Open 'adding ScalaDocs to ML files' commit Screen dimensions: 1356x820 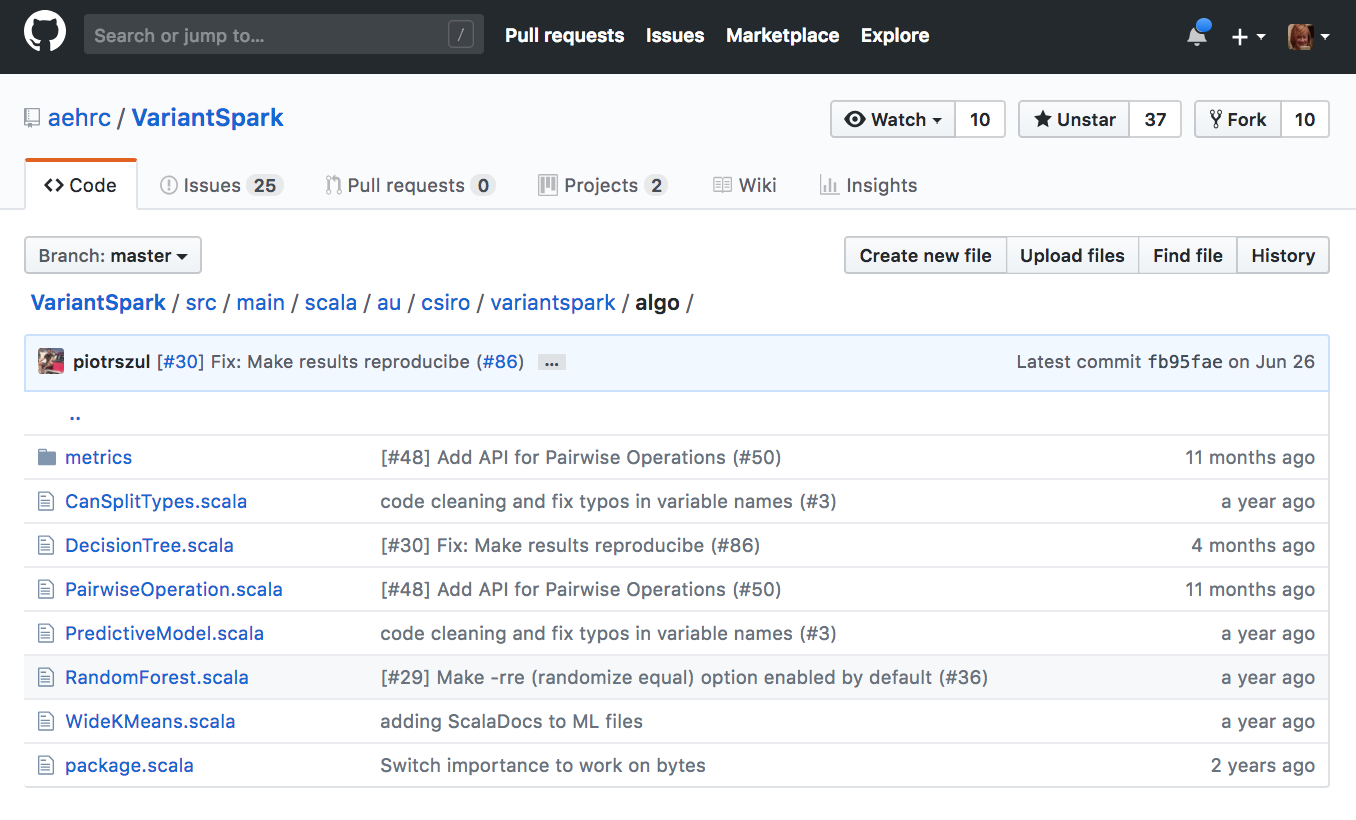pos(511,721)
